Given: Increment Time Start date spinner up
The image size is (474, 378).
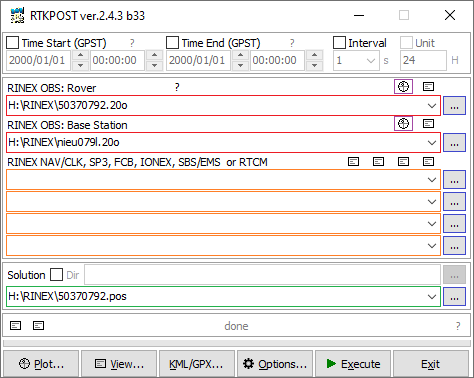Looking at the screenshot, I should click(80, 55).
